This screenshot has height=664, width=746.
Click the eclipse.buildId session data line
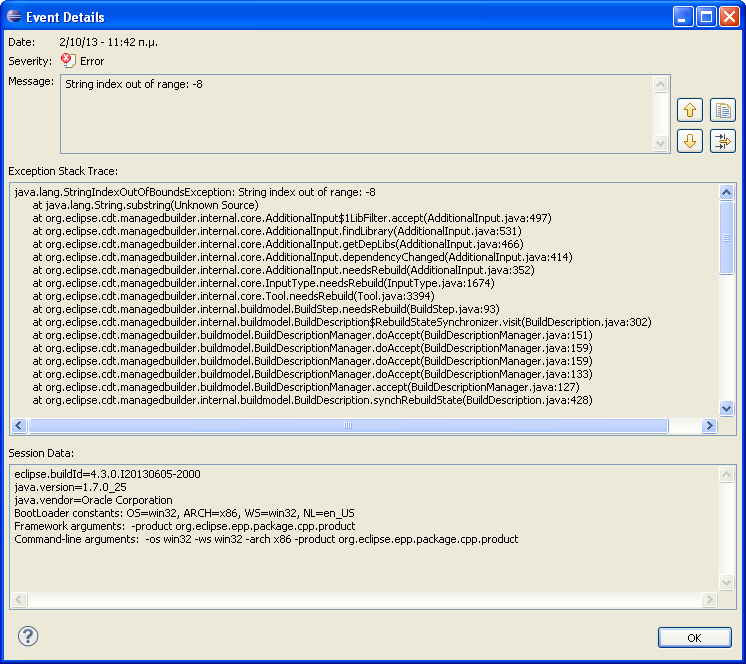(108, 474)
